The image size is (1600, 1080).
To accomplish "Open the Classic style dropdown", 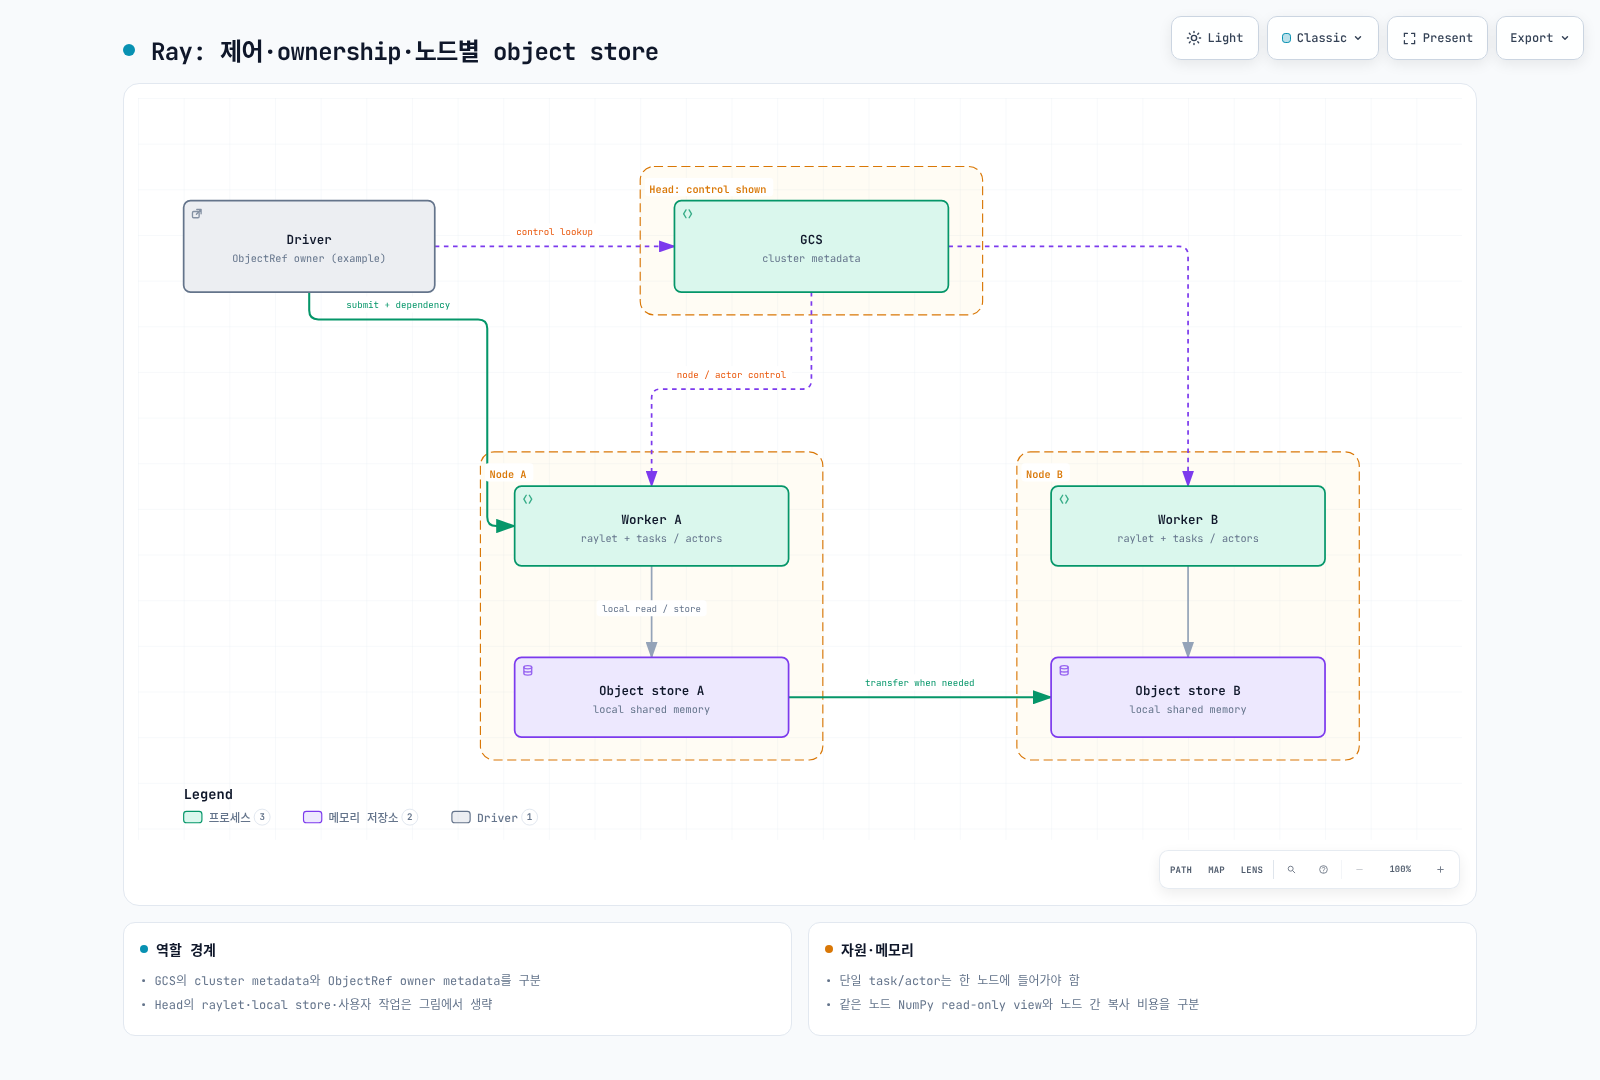I will [1323, 38].
